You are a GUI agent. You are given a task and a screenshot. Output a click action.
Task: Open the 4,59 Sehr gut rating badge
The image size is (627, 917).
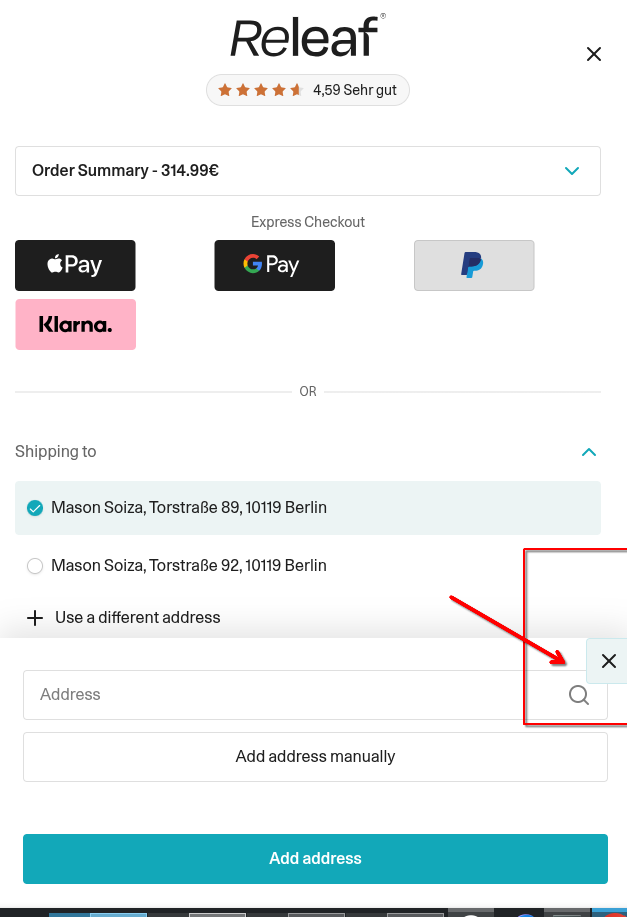point(308,90)
